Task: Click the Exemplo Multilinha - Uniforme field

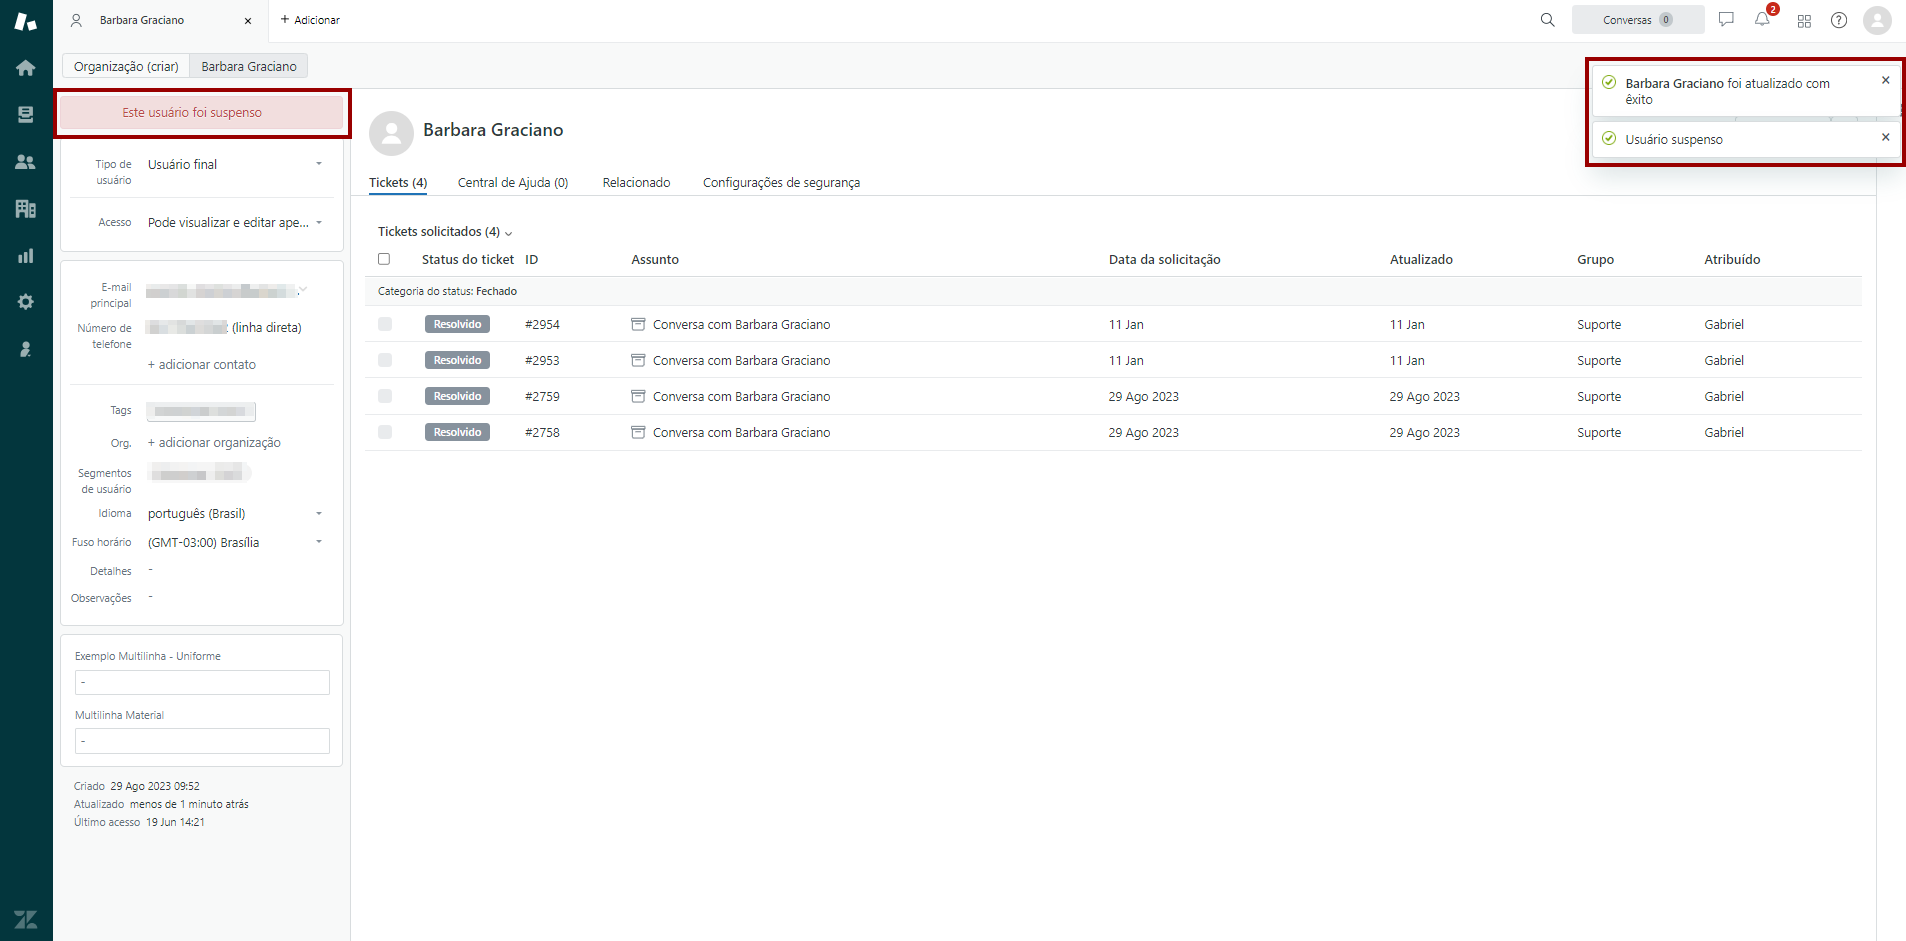Action: (202, 683)
